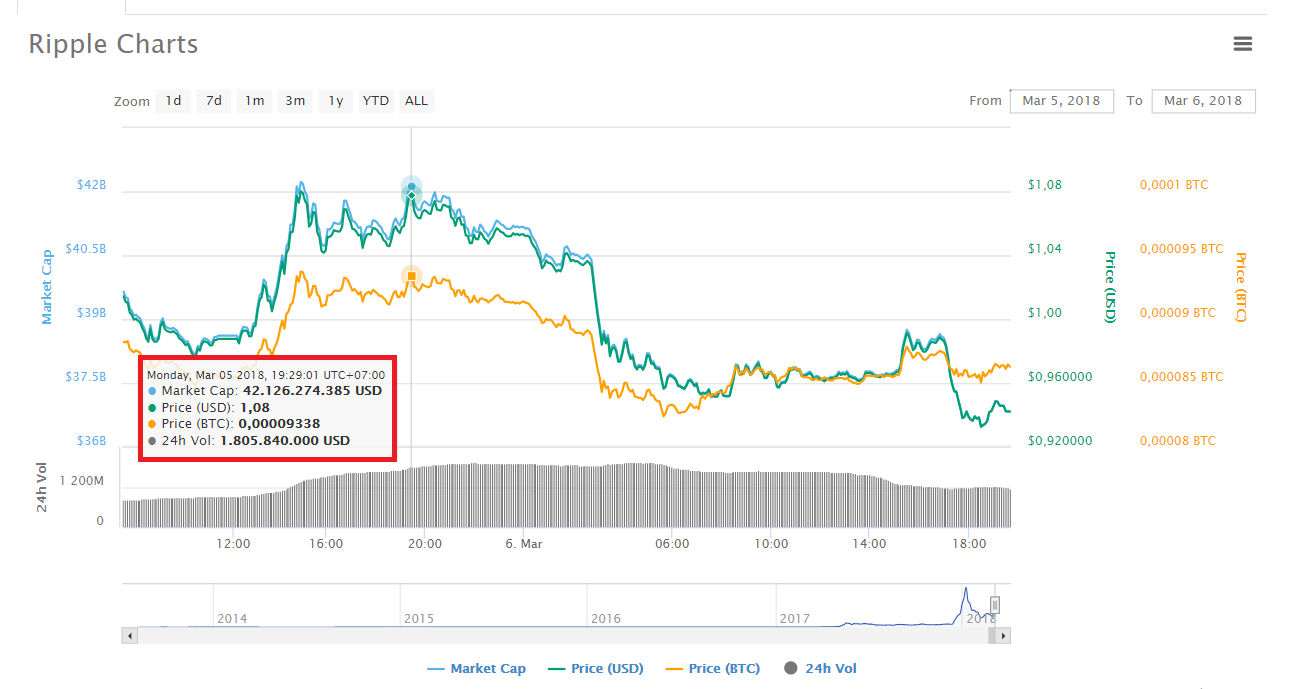This screenshot has height=689, width=1296.
Task: Select the 7d zoom button
Action: click(x=214, y=100)
